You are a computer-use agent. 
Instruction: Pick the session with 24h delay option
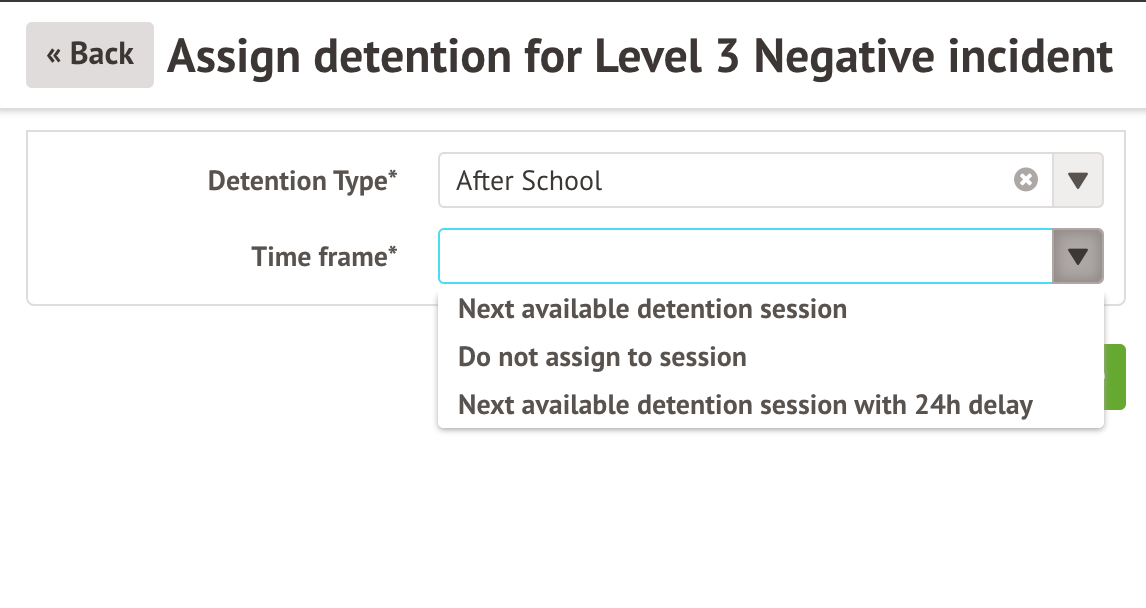(745, 405)
